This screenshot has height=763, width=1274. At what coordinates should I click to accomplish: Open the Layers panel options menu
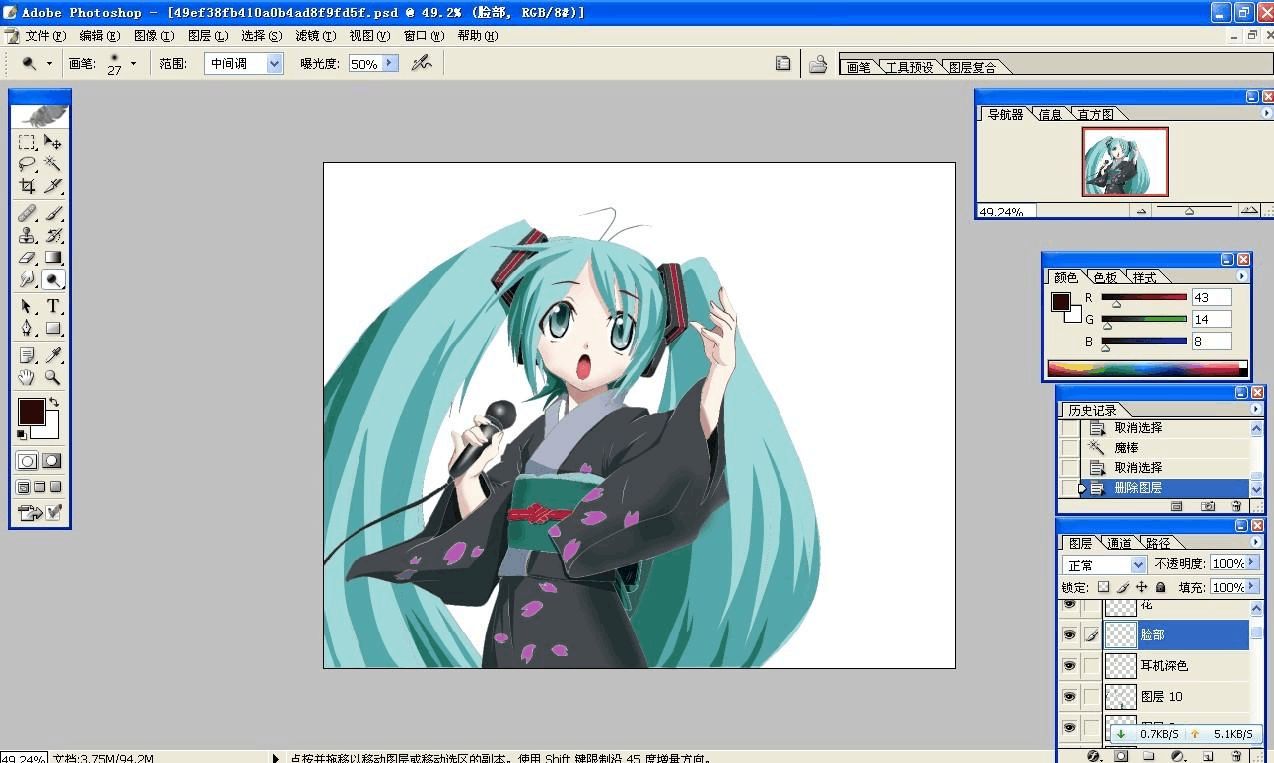1256,542
